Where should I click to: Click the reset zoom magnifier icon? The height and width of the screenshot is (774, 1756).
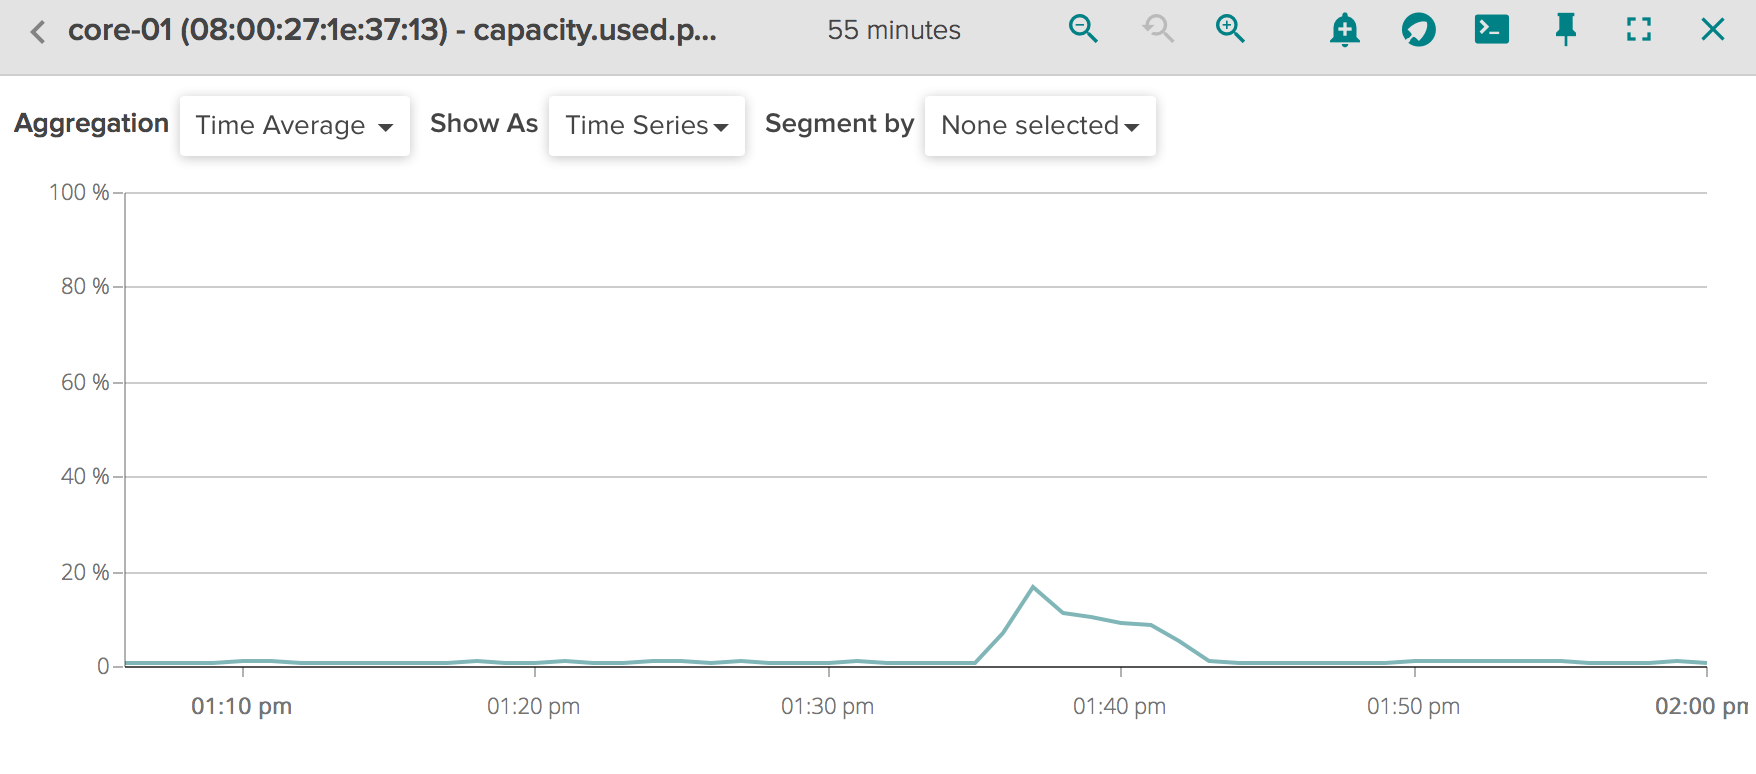click(x=1157, y=29)
